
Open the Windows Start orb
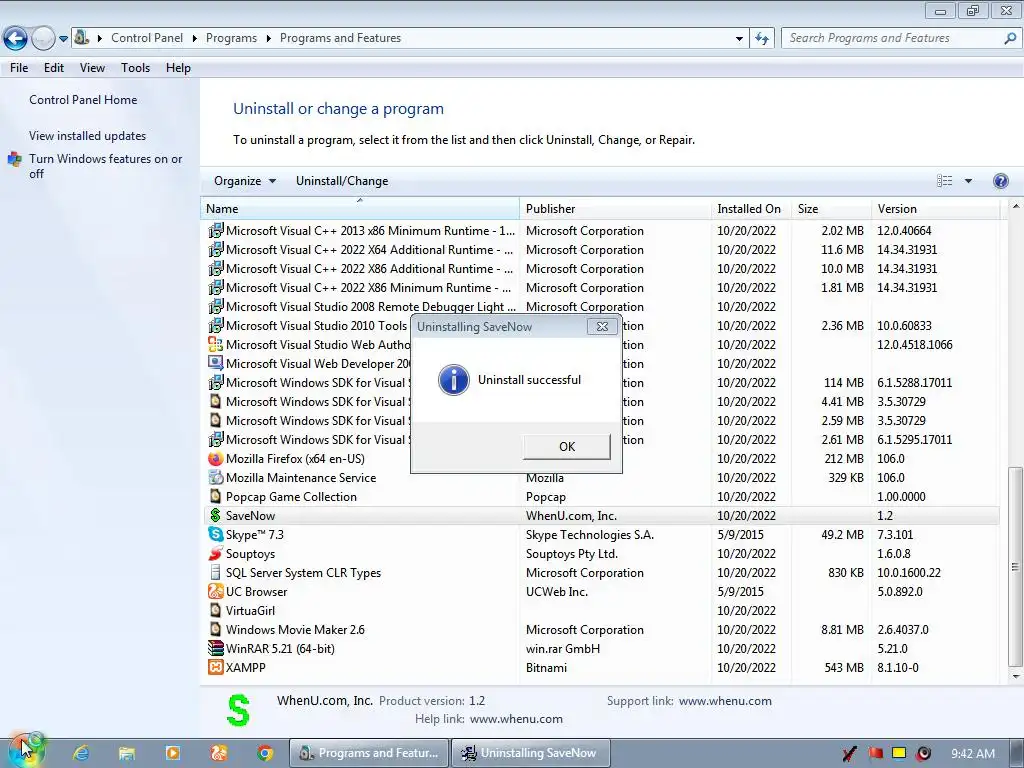[26, 750]
